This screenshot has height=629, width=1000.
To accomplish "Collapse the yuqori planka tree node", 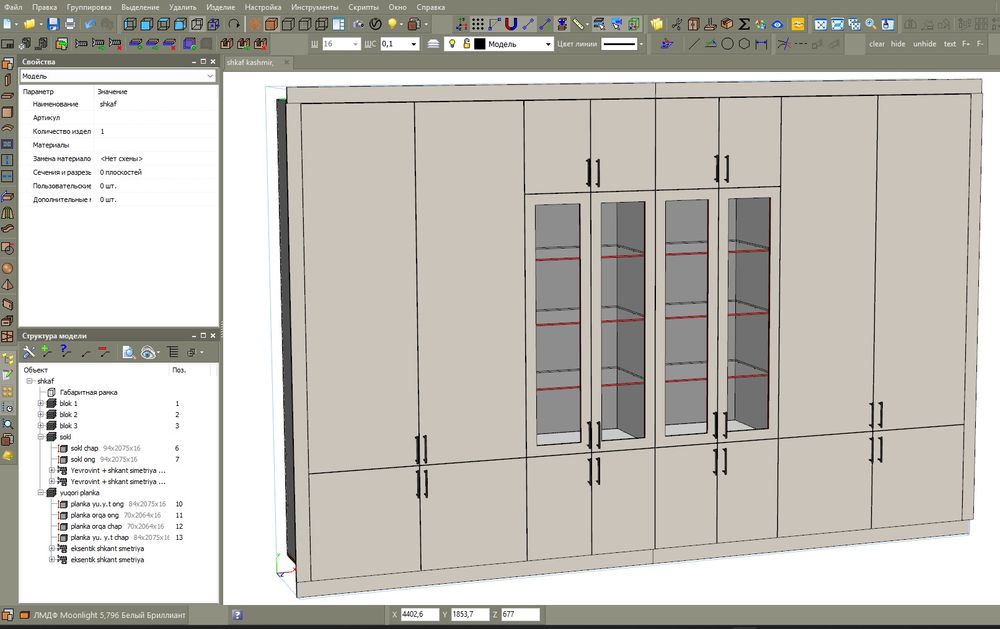I will pos(40,493).
